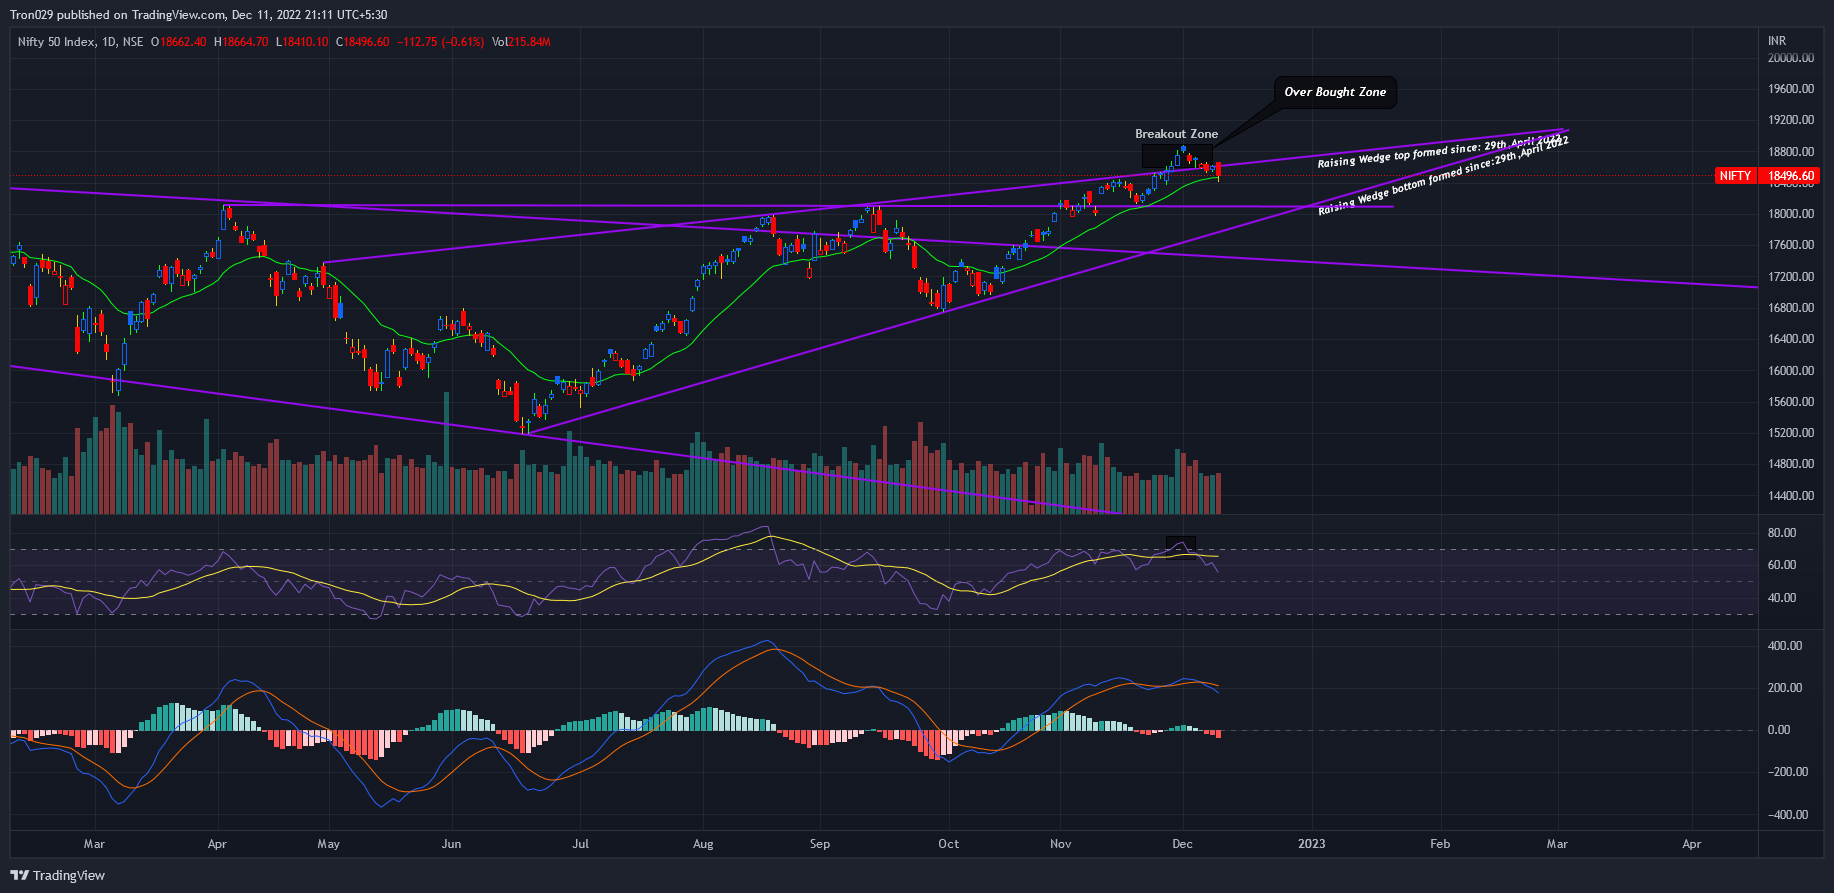Click the TradingView logo icon

(x=19, y=875)
